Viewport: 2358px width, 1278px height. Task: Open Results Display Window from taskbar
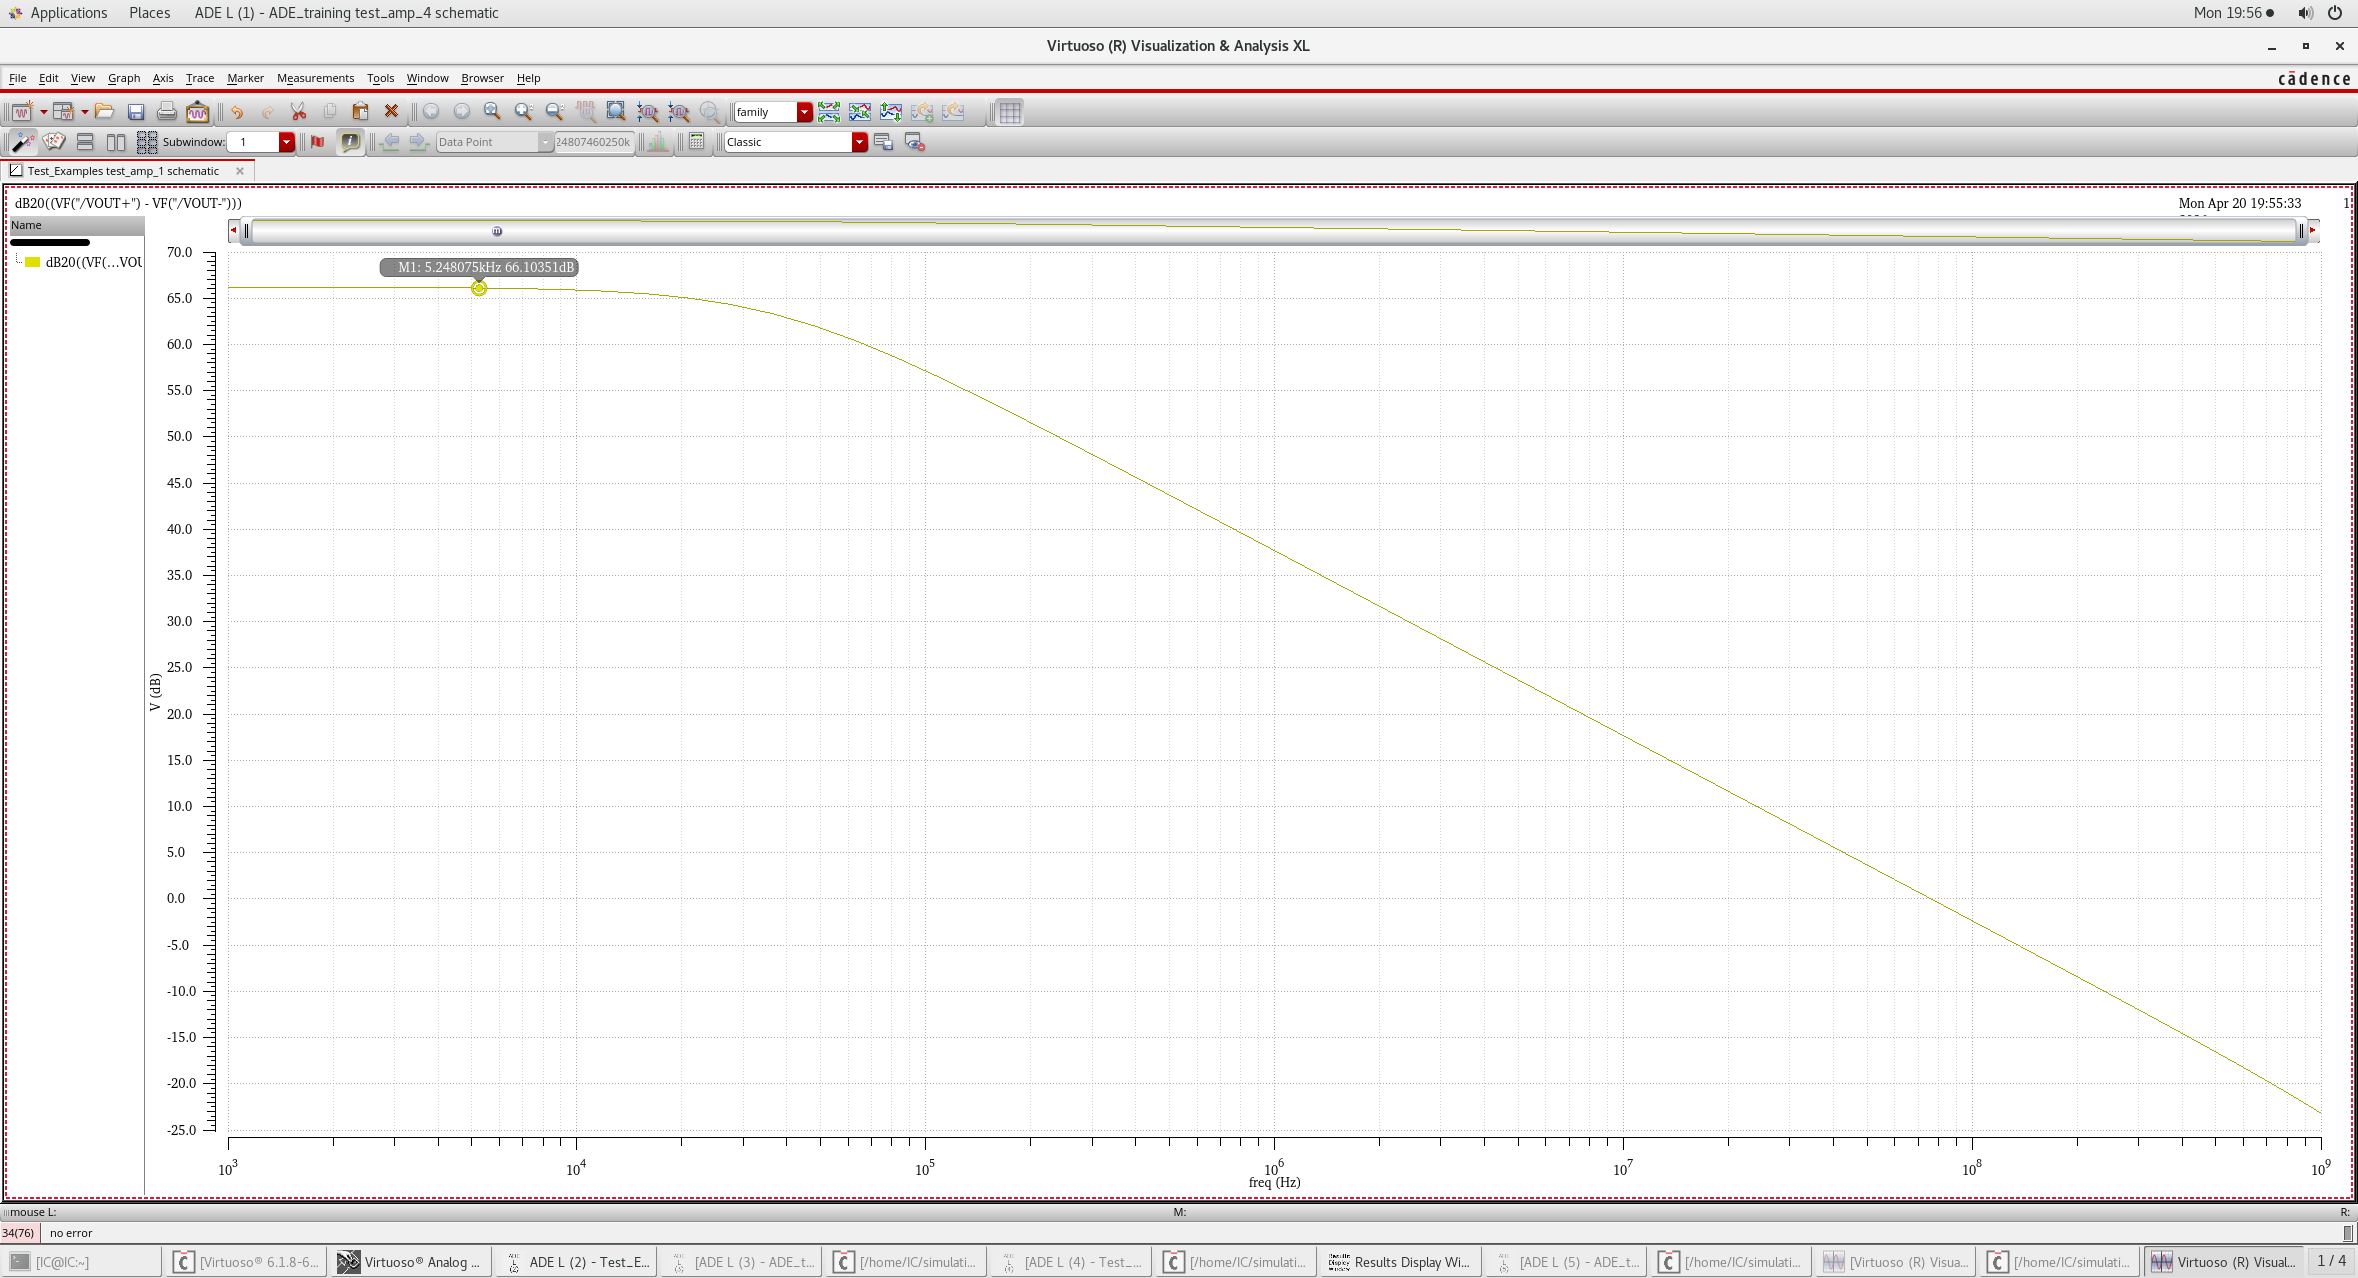coord(1400,1262)
